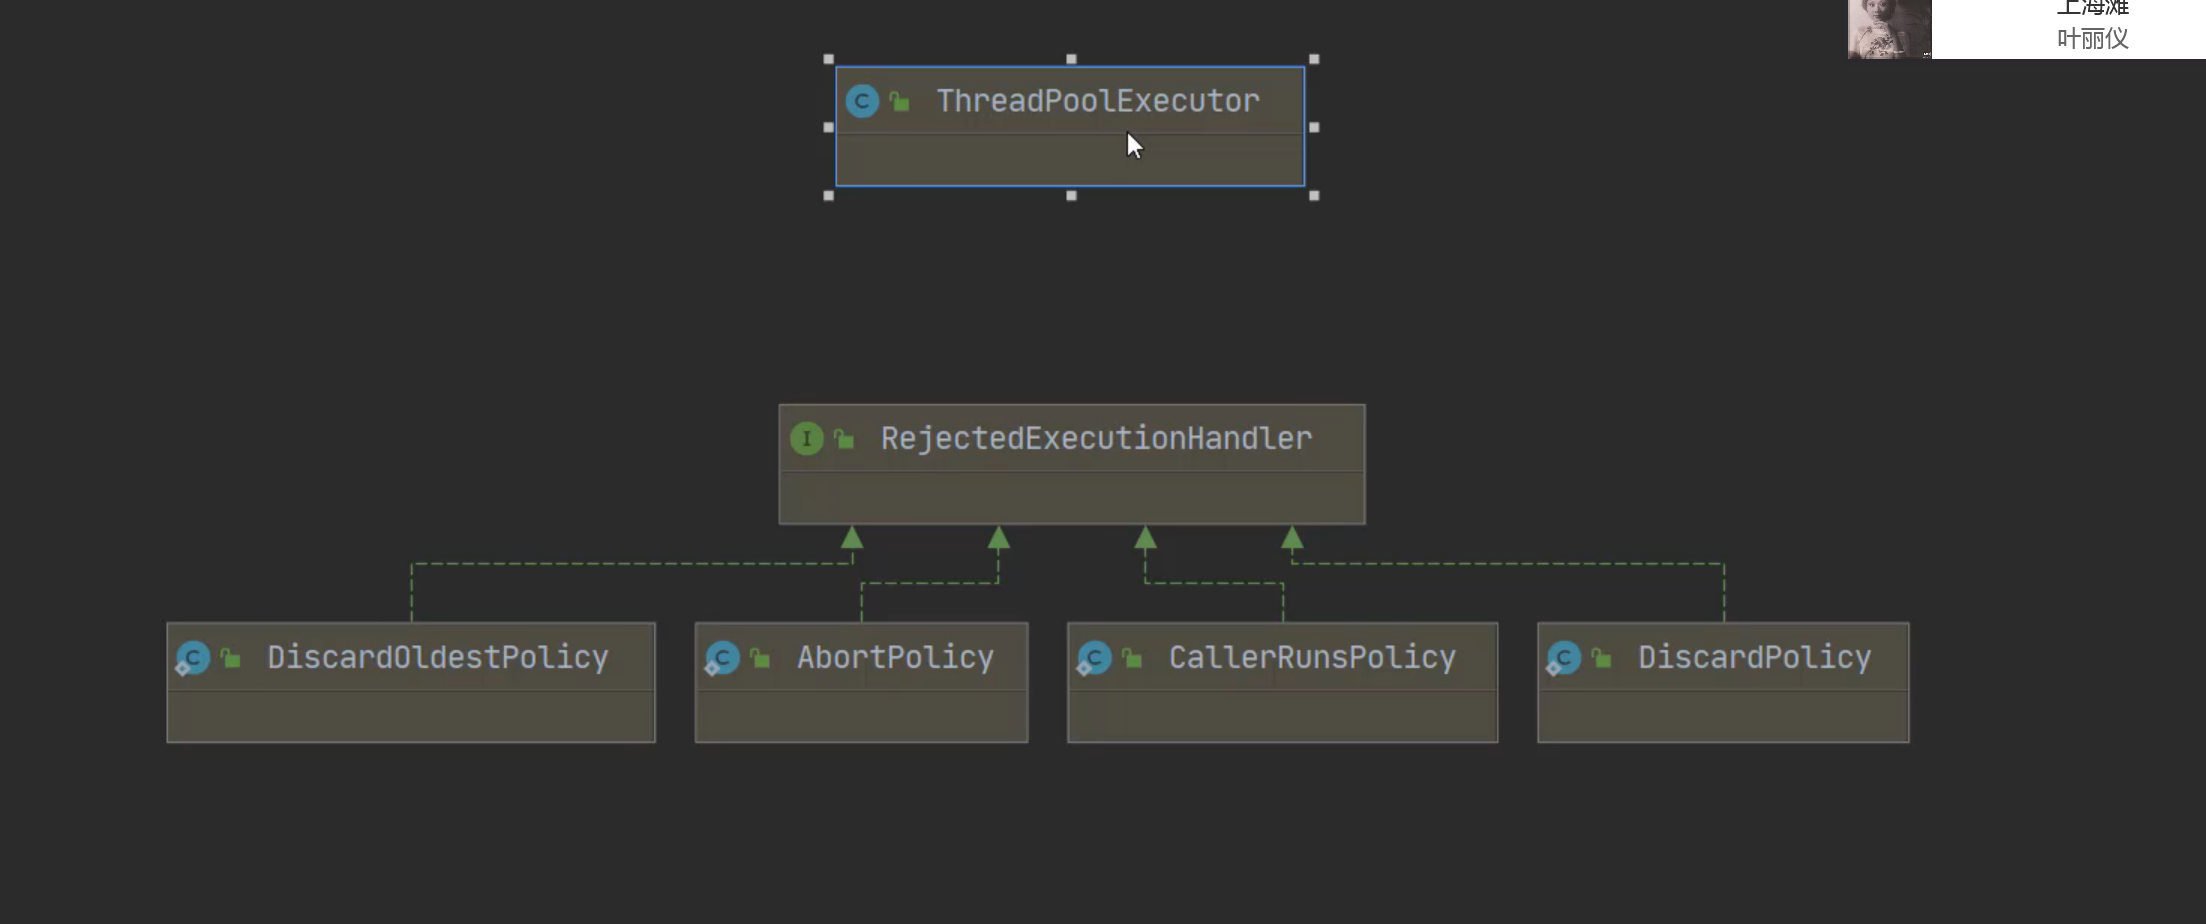The width and height of the screenshot is (2206, 924).
Task: Click the class icon of DiscardOldestPolicy
Action: coord(193,658)
